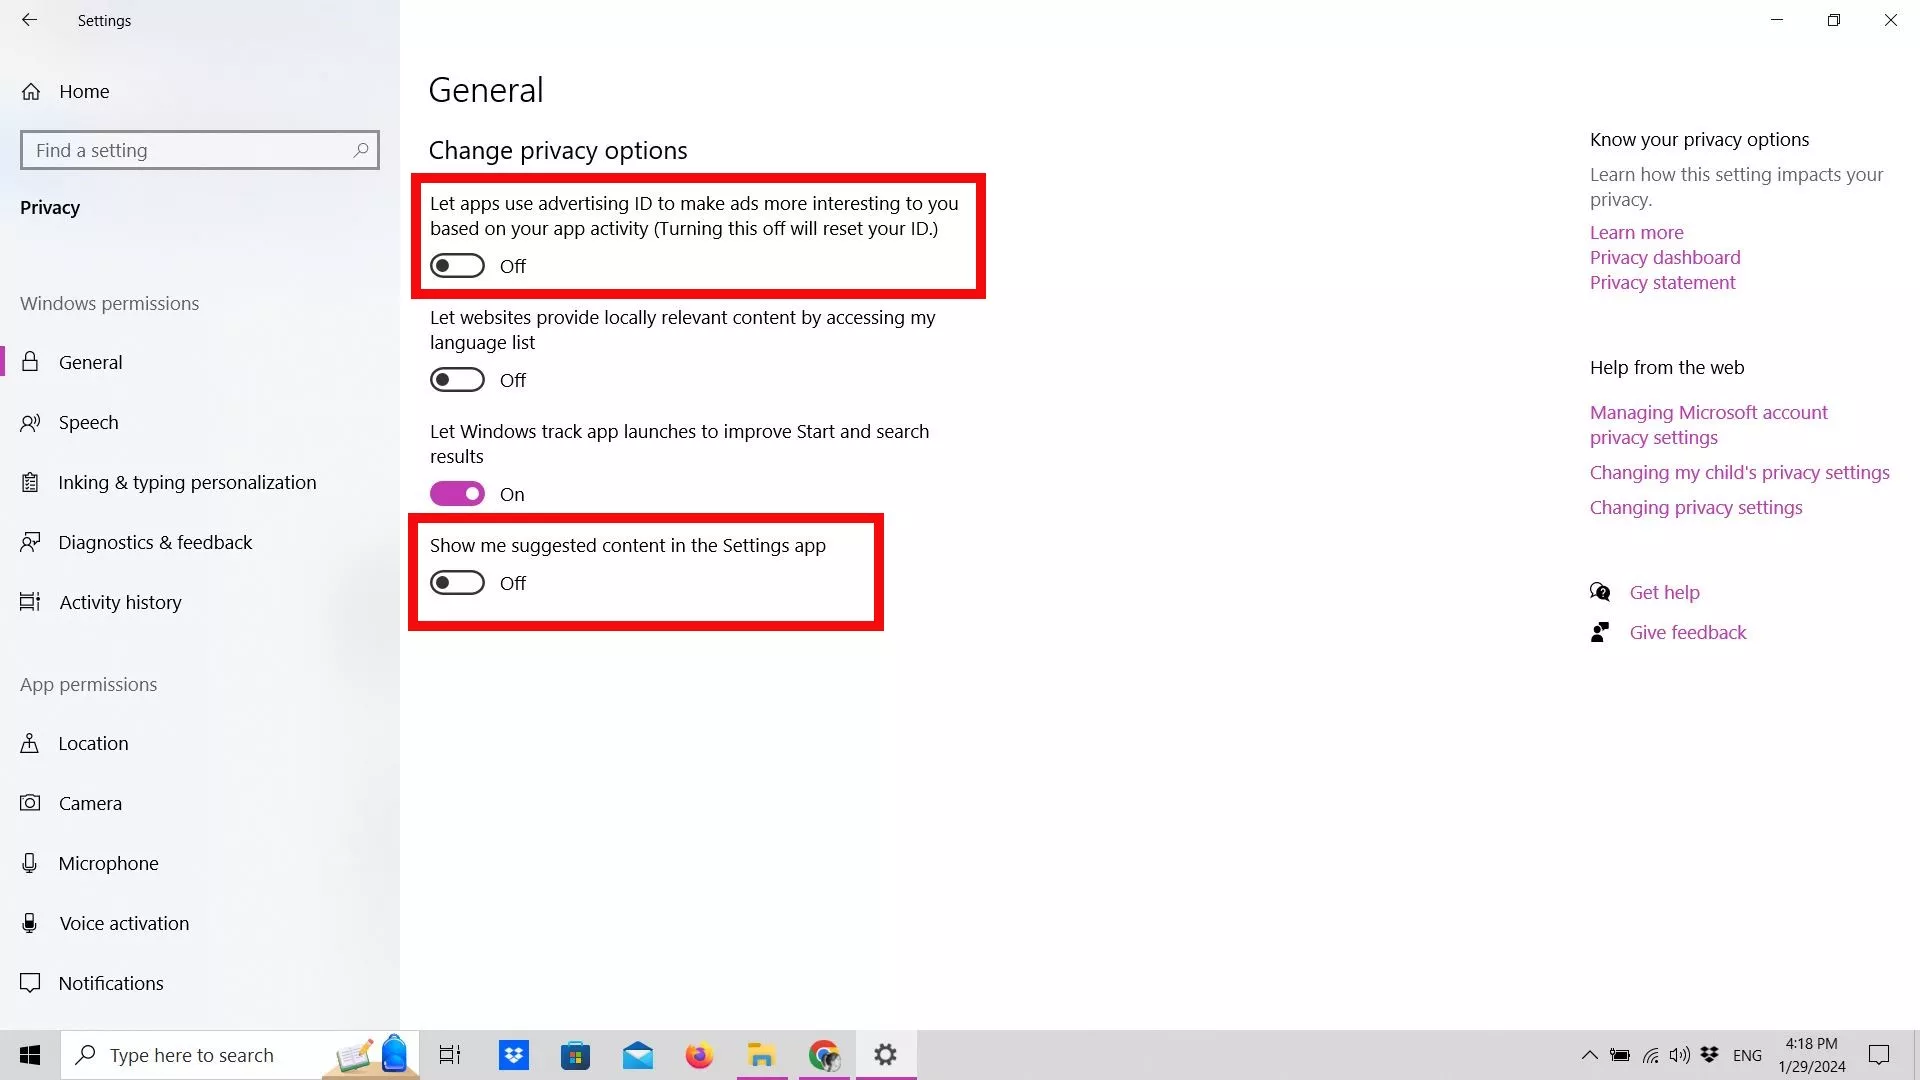Open Location permissions

[x=93, y=743]
